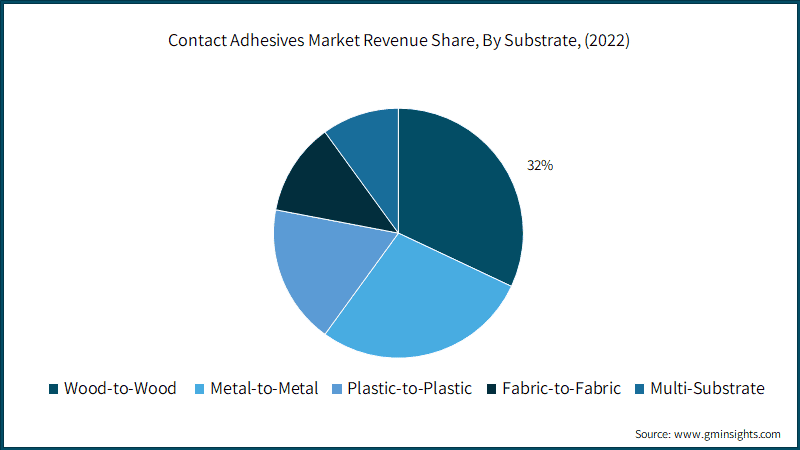The image size is (800, 450).
Task: Click the Source: www.gminsights.com text
Action: (x=708, y=434)
